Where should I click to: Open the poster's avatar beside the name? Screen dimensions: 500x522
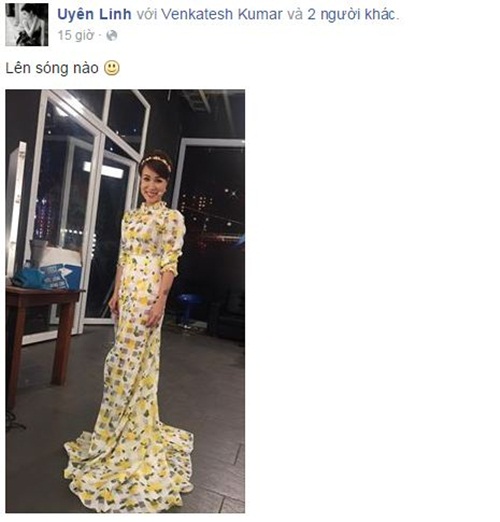point(27,24)
